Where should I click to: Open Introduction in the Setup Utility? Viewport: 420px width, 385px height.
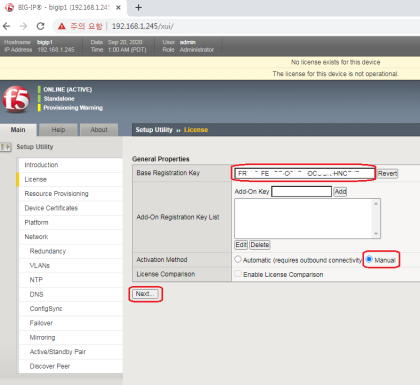[x=71, y=165]
